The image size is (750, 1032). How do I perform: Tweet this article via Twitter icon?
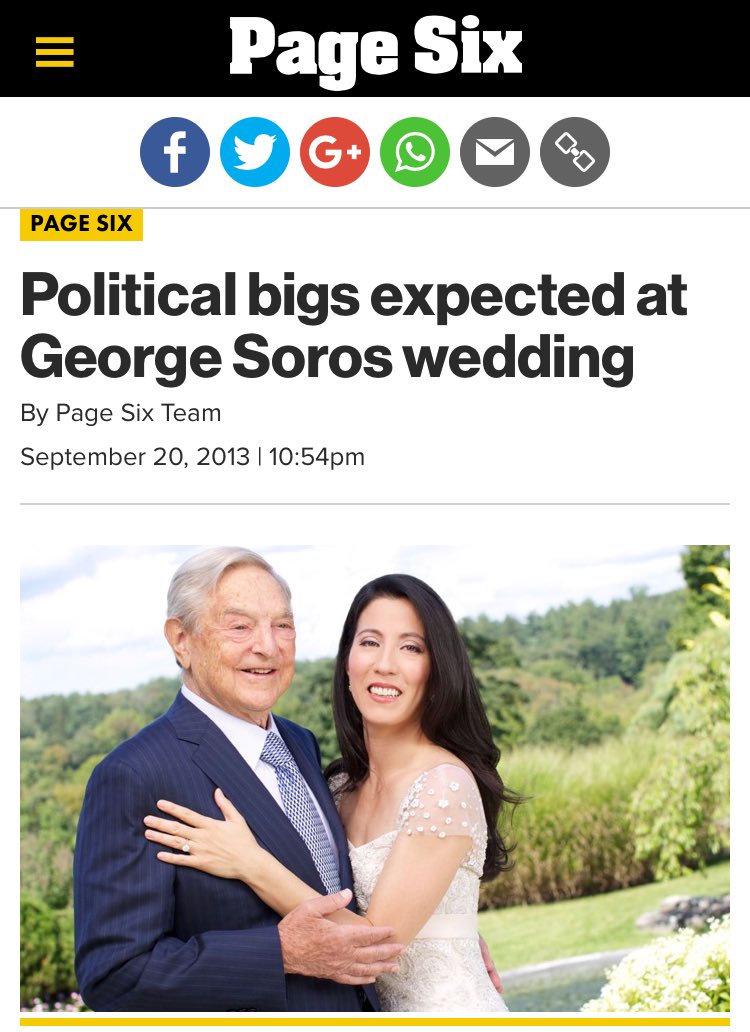255,152
